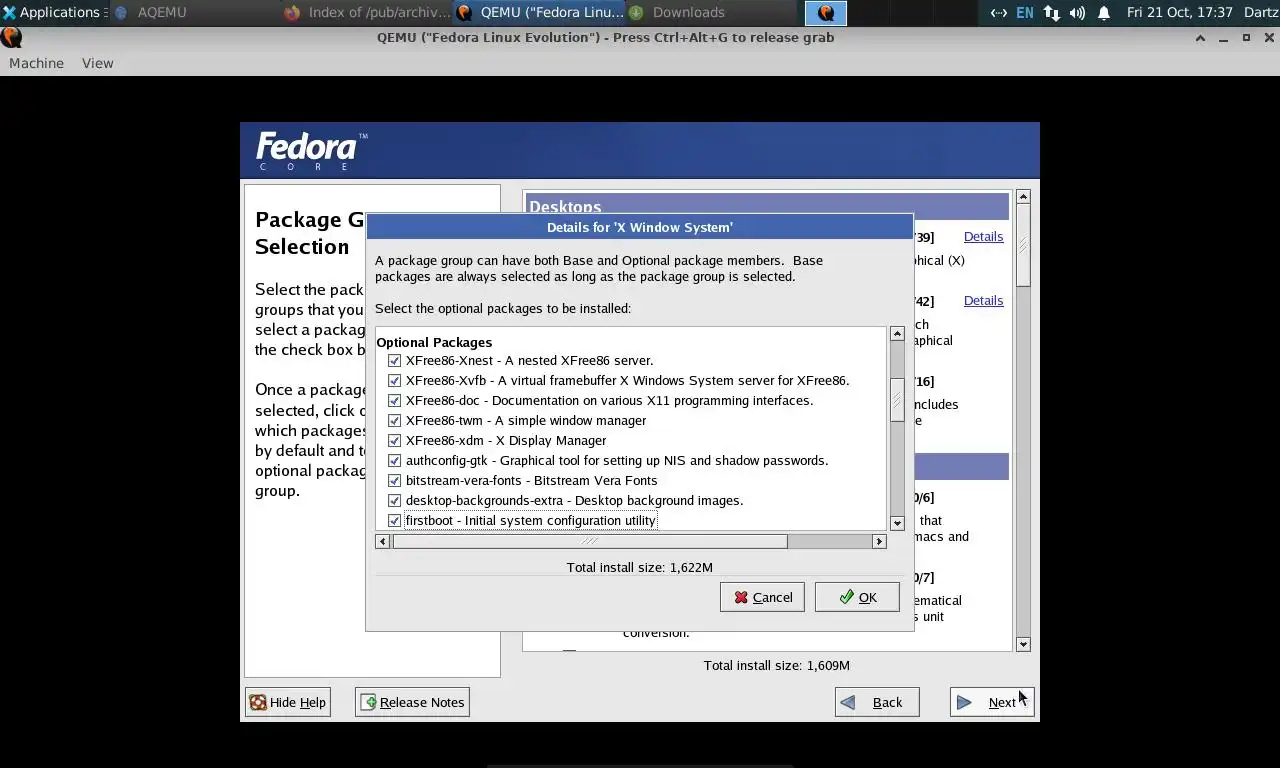Open the network connection tray icon
Screen dimensions: 1280x768
pyautogui.click(x=1051, y=12)
